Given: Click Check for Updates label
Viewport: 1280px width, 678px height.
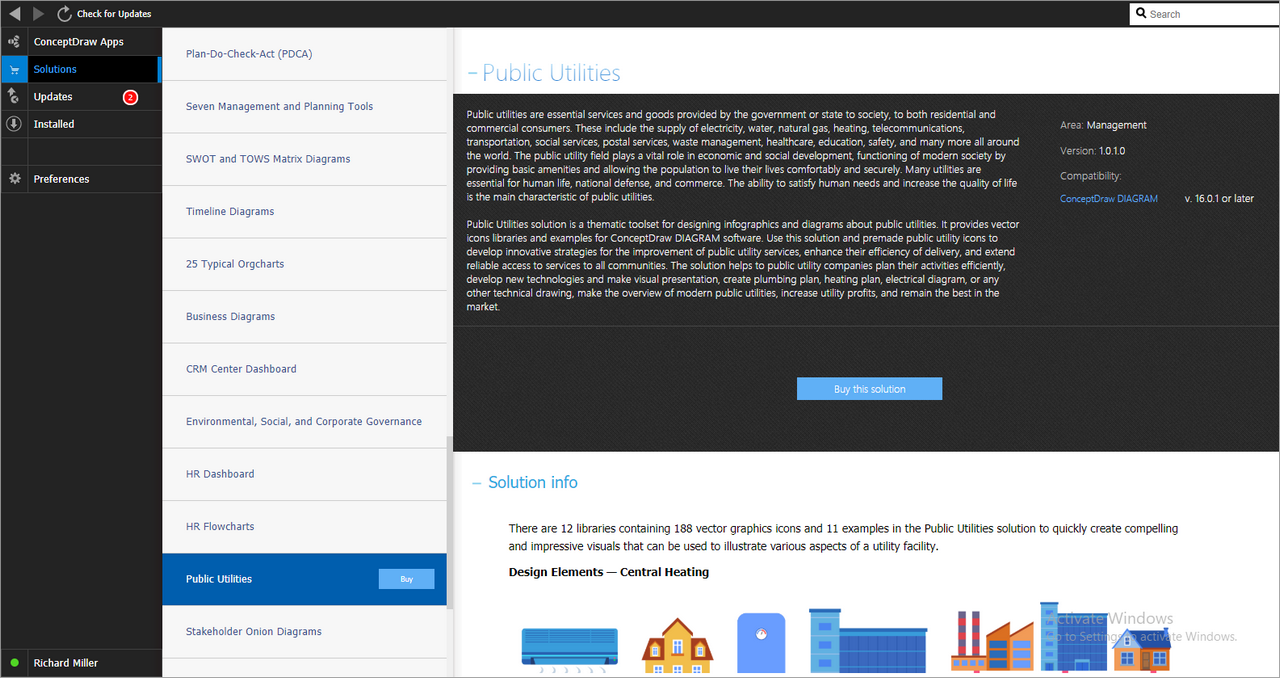Looking at the screenshot, I should point(114,14).
